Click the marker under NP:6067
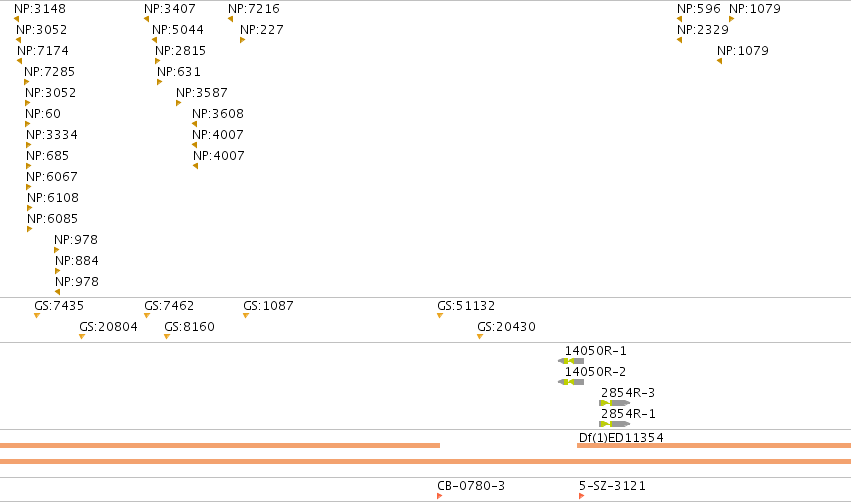Screen dimensions: 851x502 29,187
